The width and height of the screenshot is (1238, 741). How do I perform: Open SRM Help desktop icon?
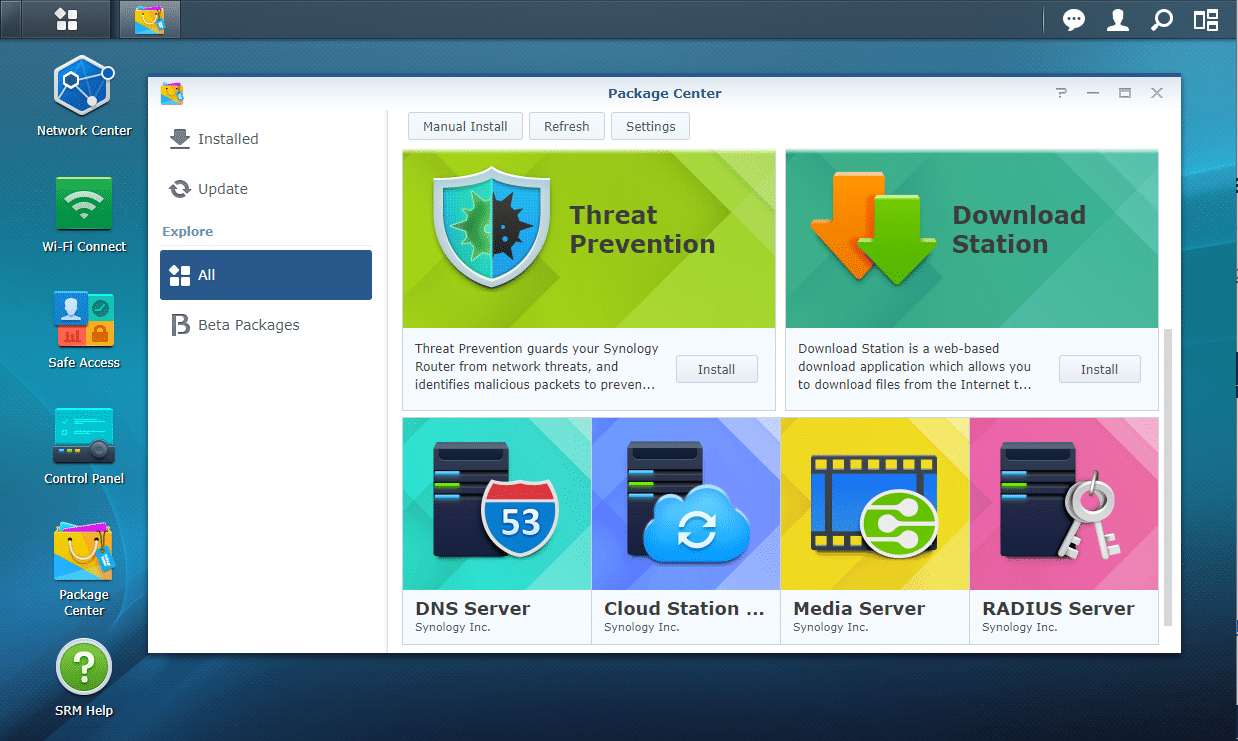[84, 667]
